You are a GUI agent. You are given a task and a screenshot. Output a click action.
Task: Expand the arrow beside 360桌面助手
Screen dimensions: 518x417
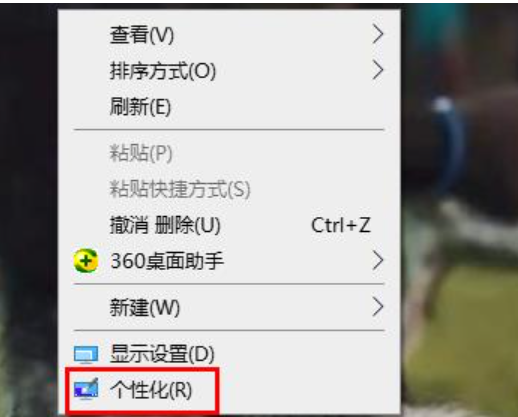378,260
